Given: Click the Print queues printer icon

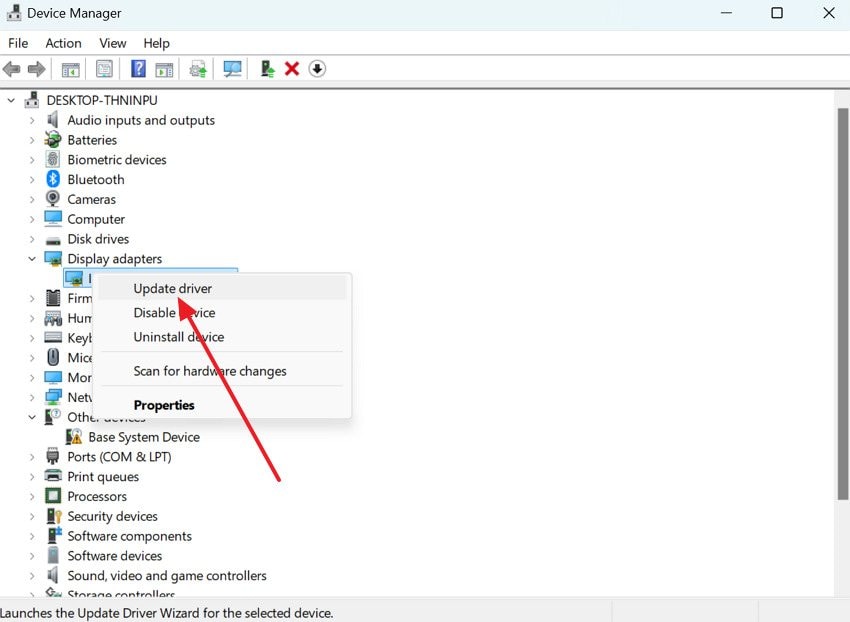Looking at the screenshot, I should (53, 476).
